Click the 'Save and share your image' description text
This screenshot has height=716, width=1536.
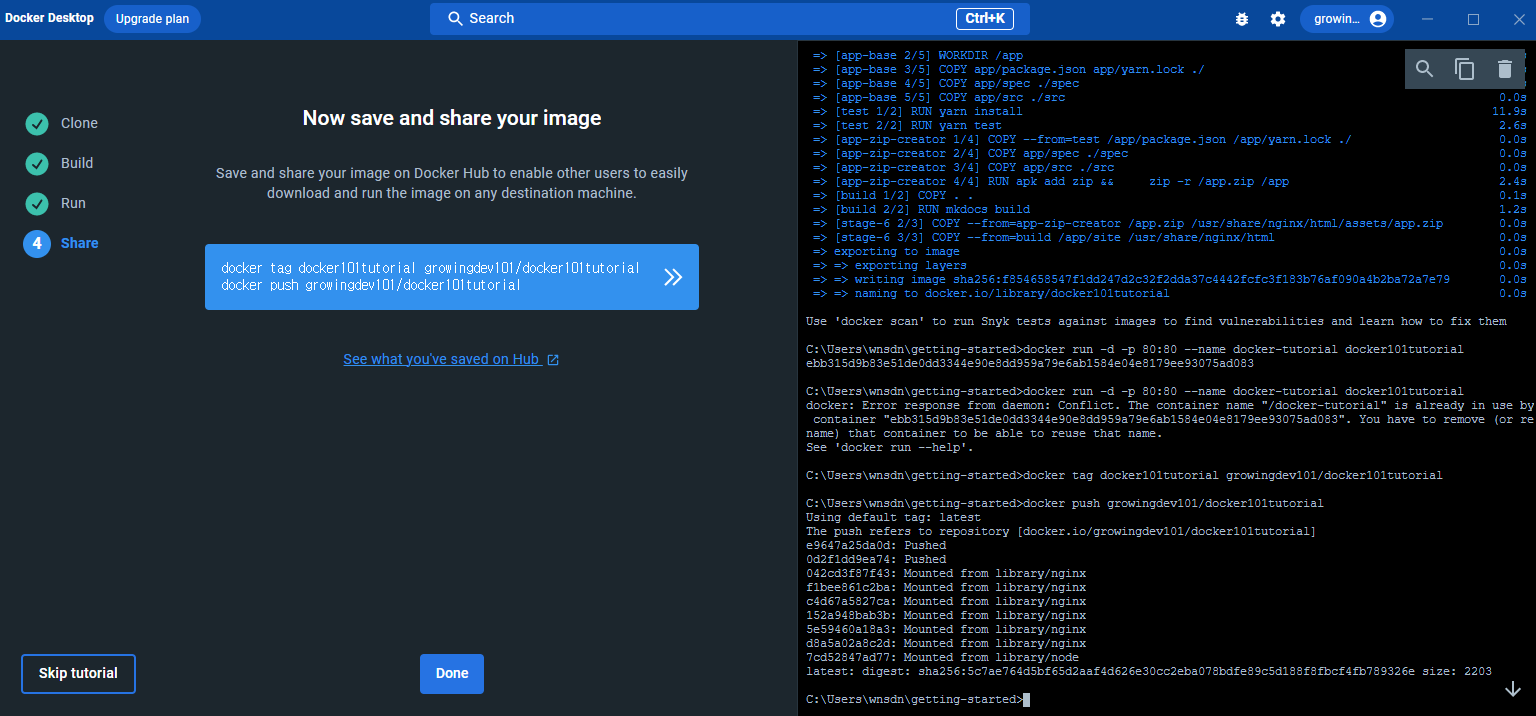click(x=452, y=183)
